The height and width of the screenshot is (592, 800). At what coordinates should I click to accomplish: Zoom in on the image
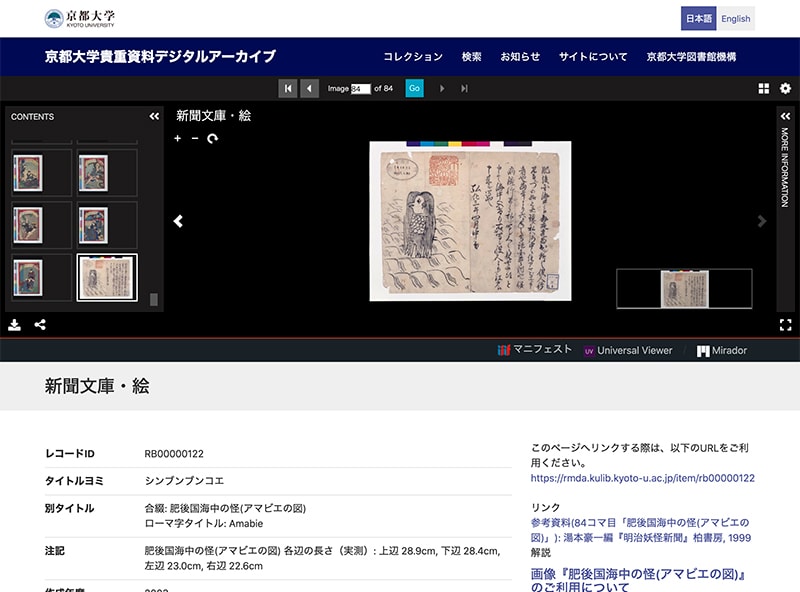coord(178,138)
